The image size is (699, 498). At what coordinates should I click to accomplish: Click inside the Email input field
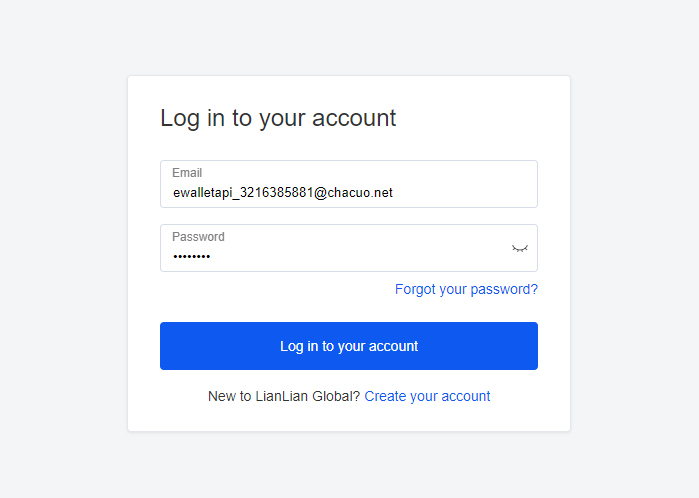[x=349, y=184]
